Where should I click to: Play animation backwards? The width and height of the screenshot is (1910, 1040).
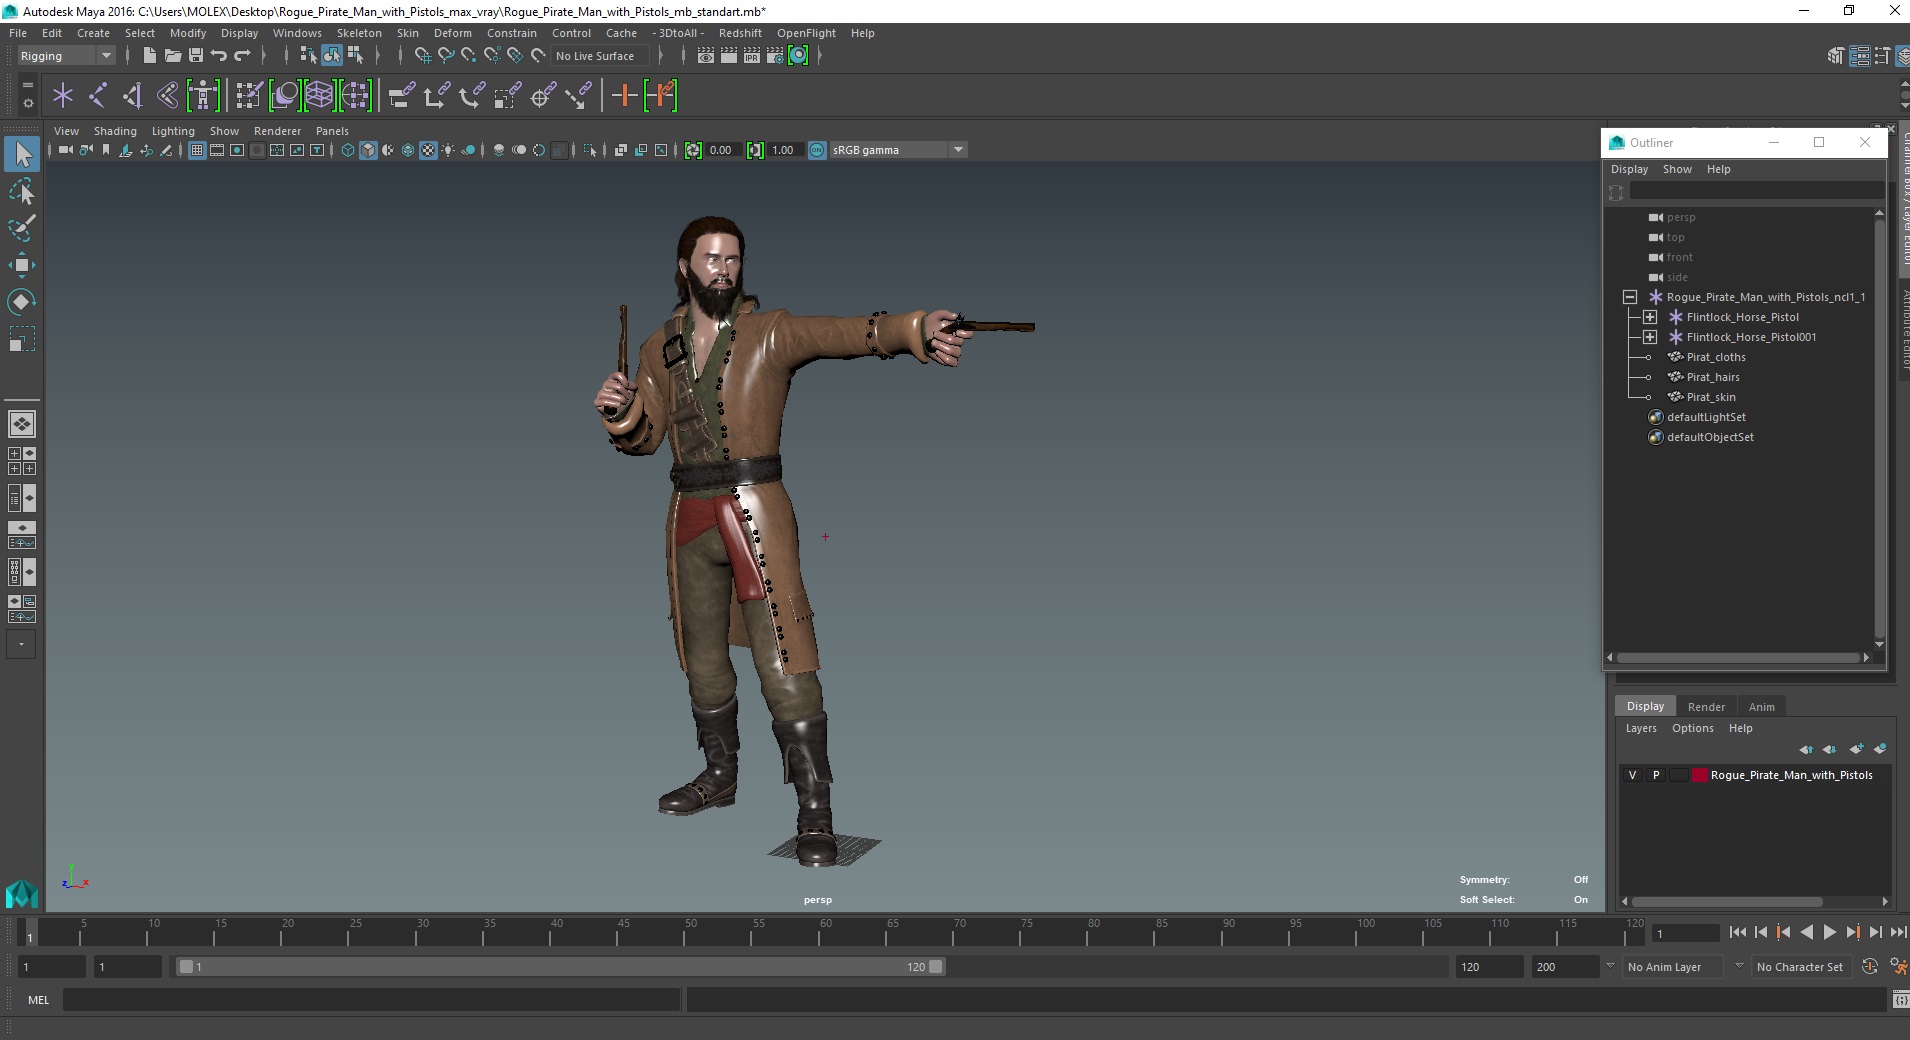(1806, 932)
